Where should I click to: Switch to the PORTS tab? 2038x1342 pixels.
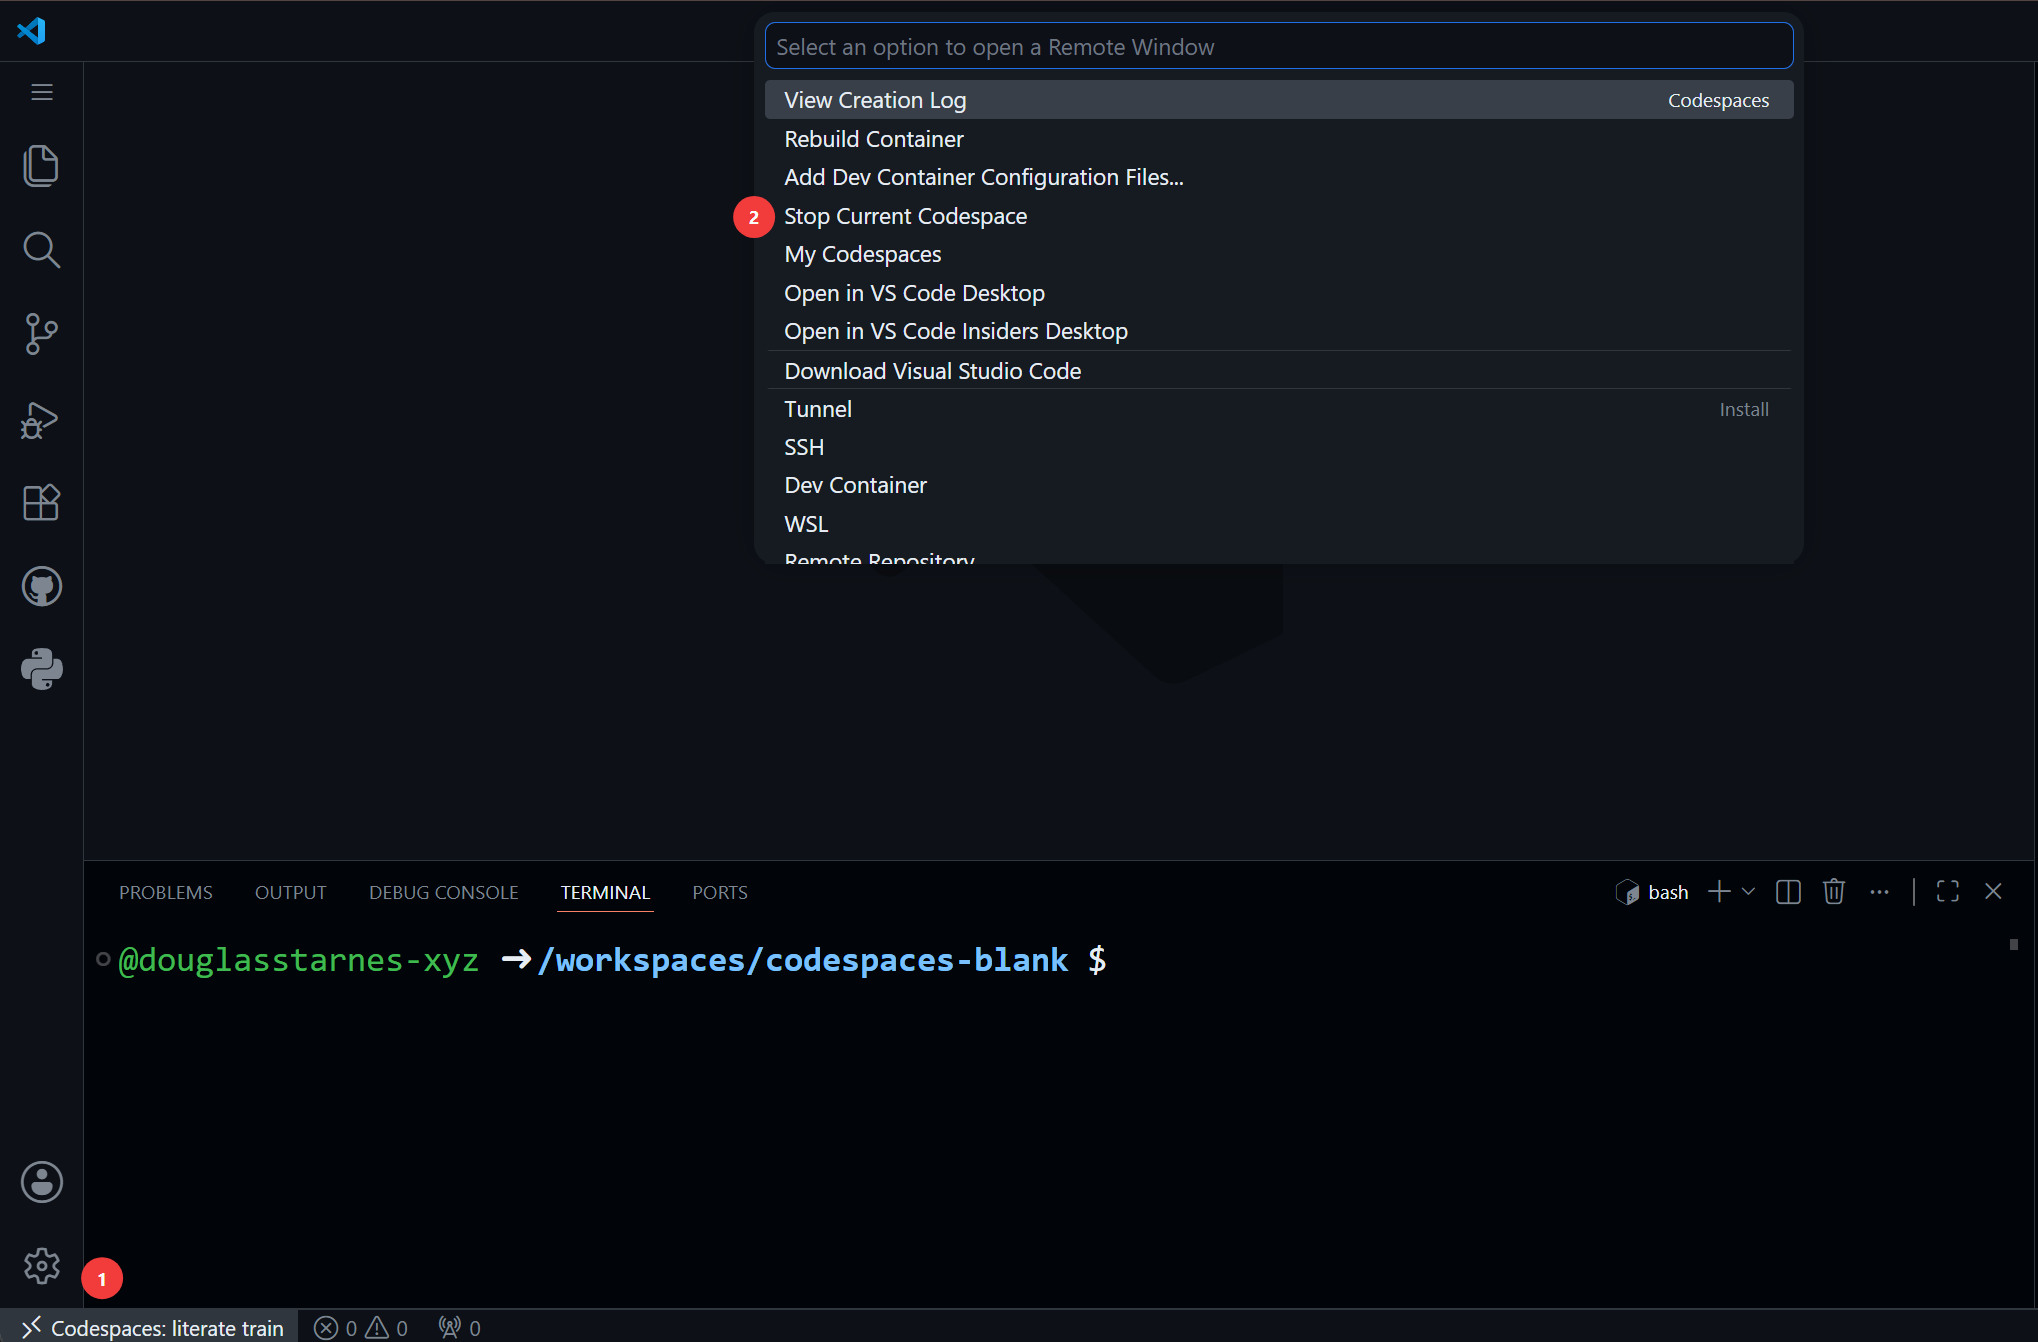[720, 892]
